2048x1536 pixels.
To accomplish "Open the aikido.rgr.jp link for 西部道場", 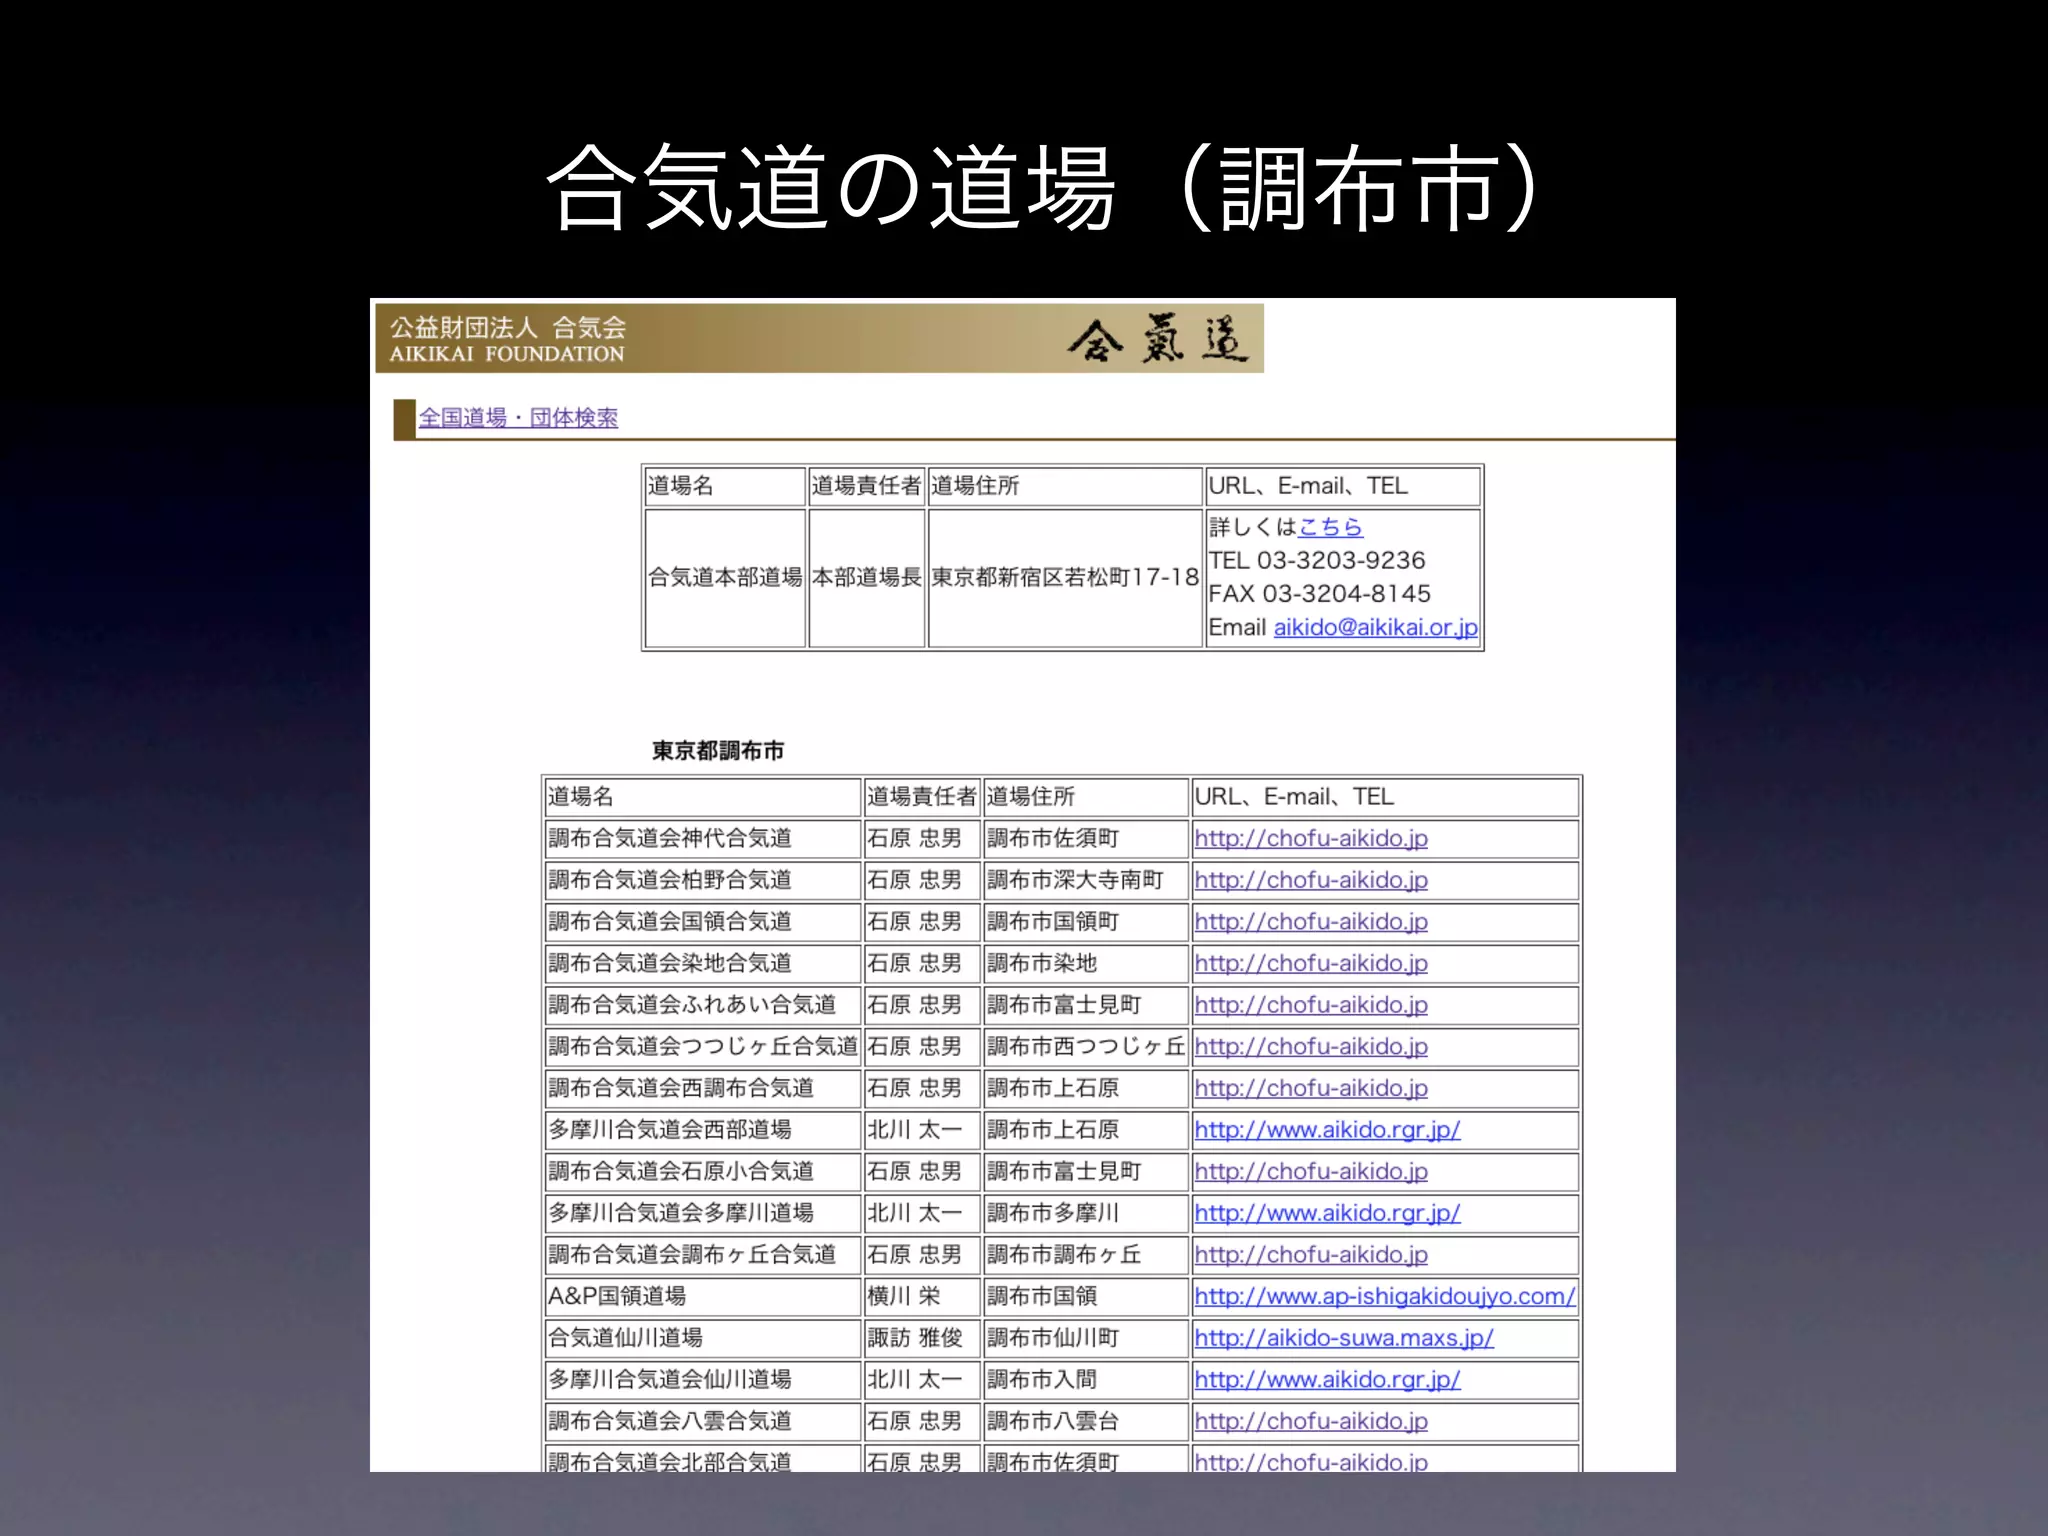I will [x=1327, y=1130].
